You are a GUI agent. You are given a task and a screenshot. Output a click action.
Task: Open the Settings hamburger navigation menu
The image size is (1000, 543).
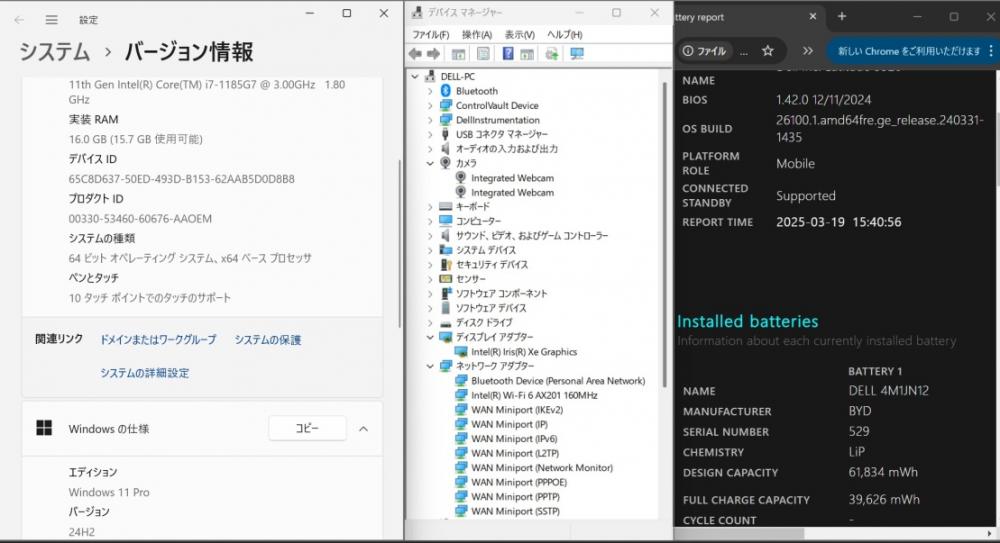[52, 20]
